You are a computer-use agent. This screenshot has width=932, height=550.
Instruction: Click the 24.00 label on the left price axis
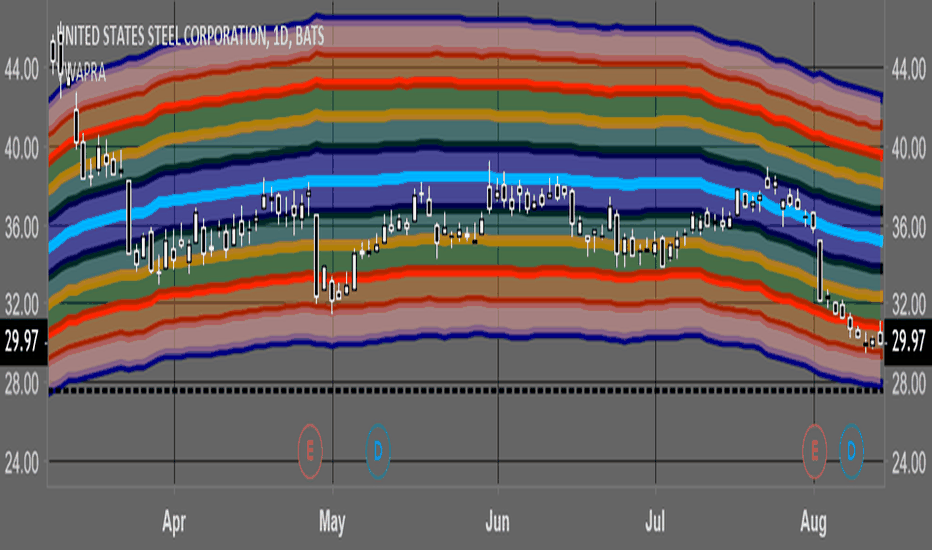[x=22, y=463]
